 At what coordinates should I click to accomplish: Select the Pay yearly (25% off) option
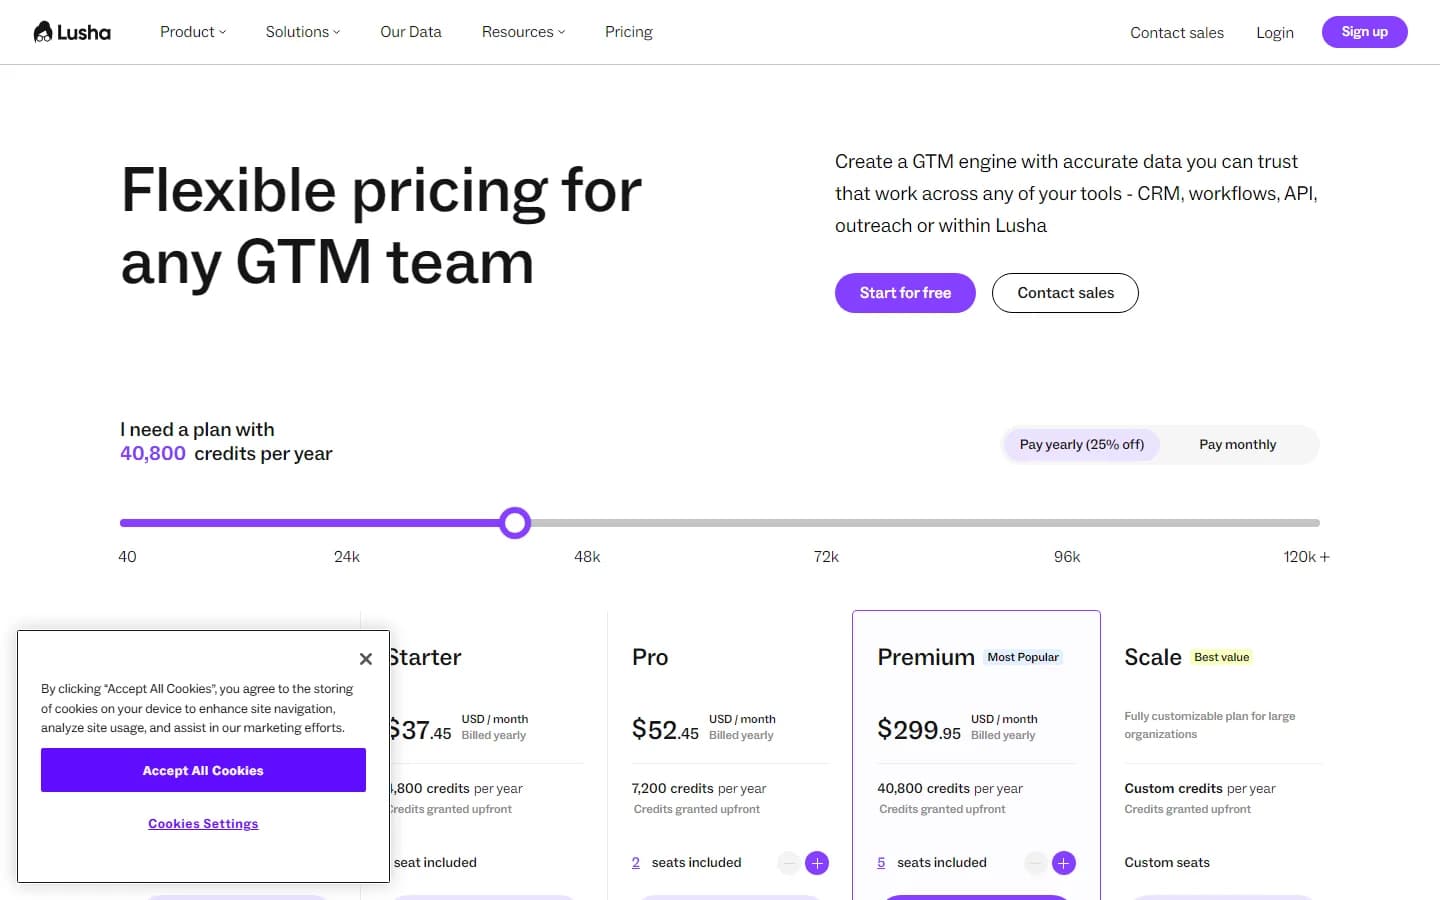[1081, 444]
